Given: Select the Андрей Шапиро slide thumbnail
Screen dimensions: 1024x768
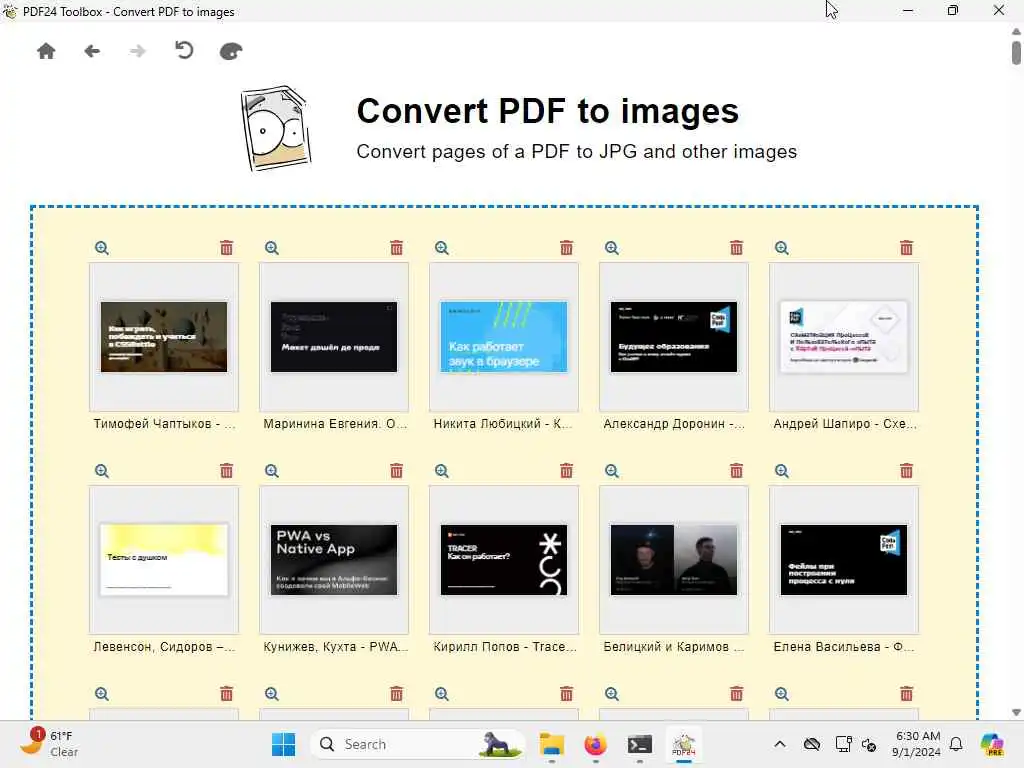Looking at the screenshot, I should [x=844, y=337].
